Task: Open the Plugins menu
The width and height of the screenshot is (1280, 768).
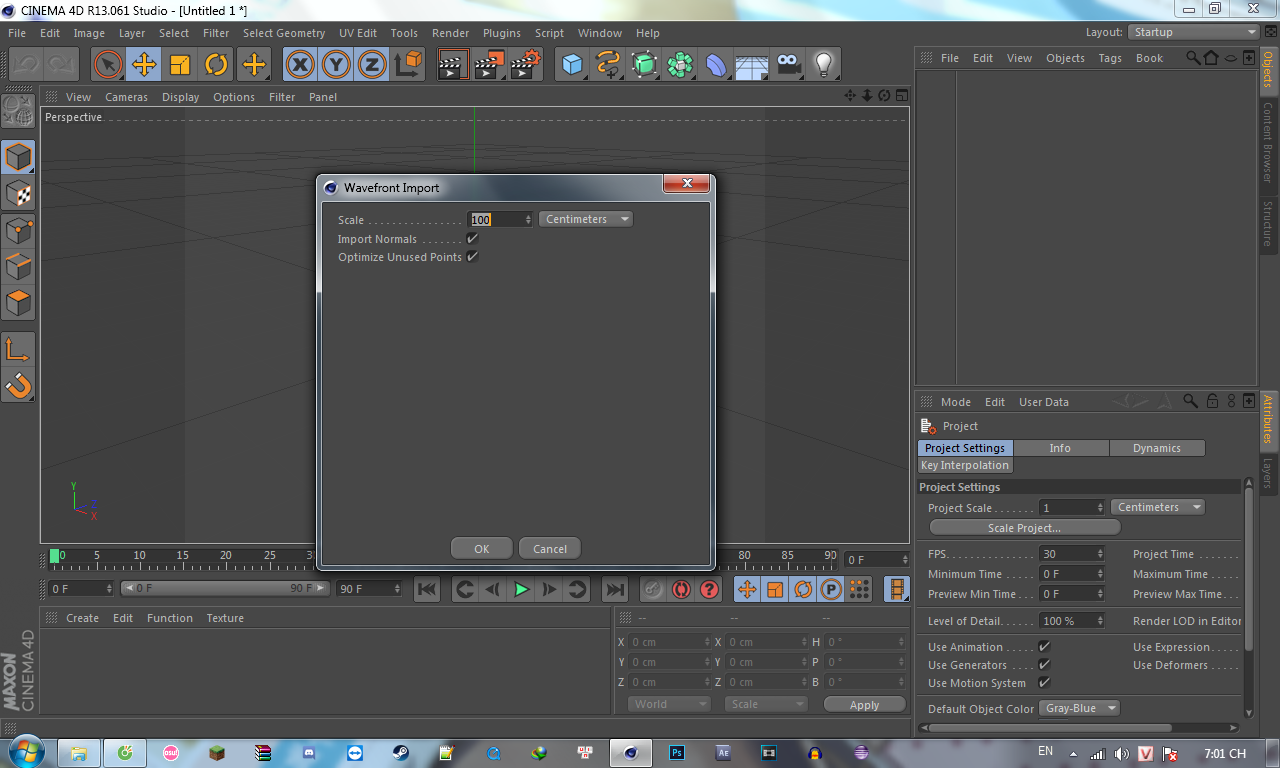Action: [x=501, y=33]
